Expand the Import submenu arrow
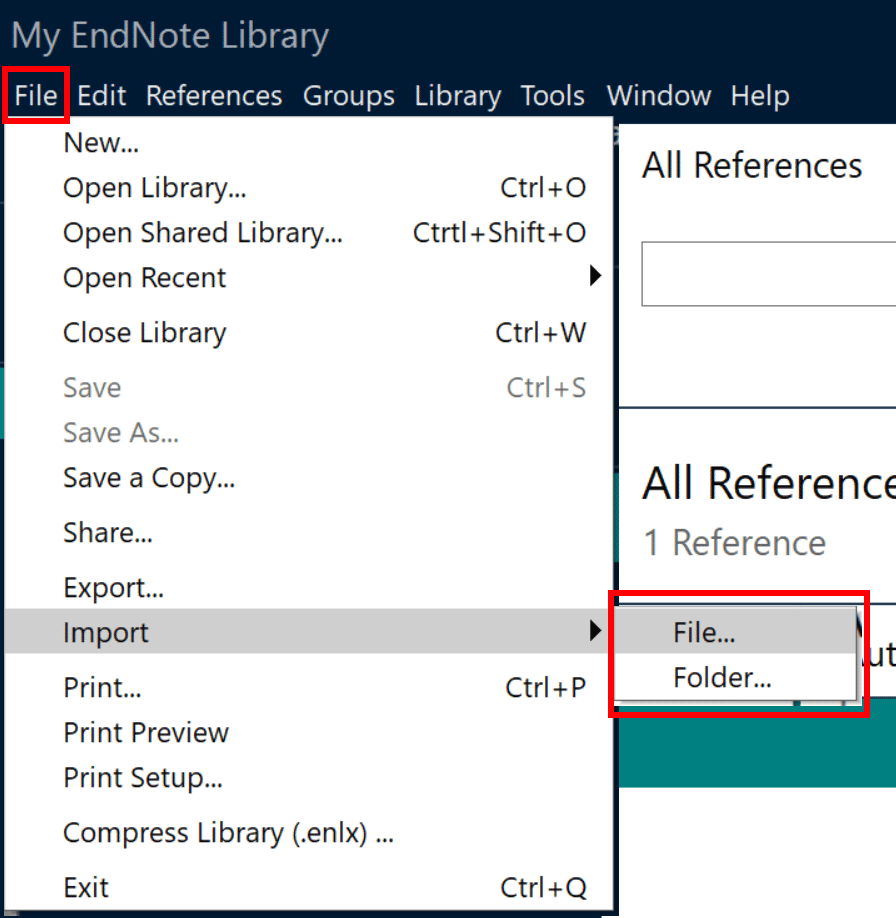 596,631
